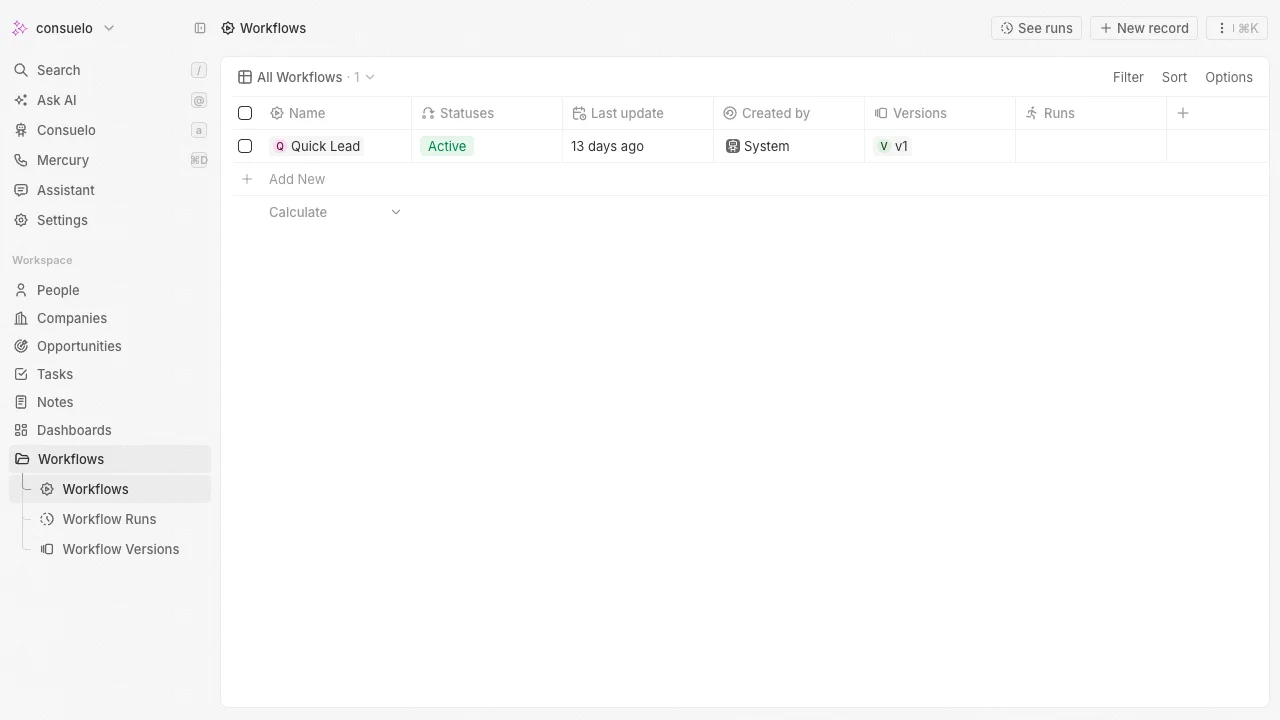Open the All Workflows view dropdown
This screenshot has height=720, width=1280.
pyautogui.click(x=369, y=77)
